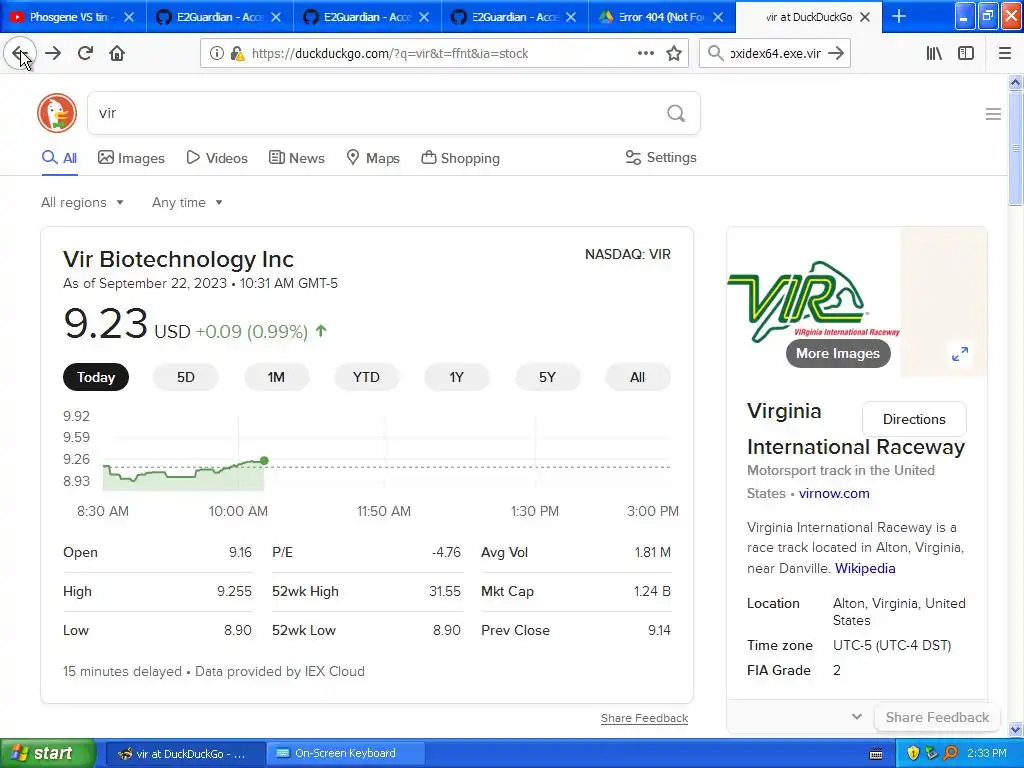Select the YTD chart range

pos(366,377)
